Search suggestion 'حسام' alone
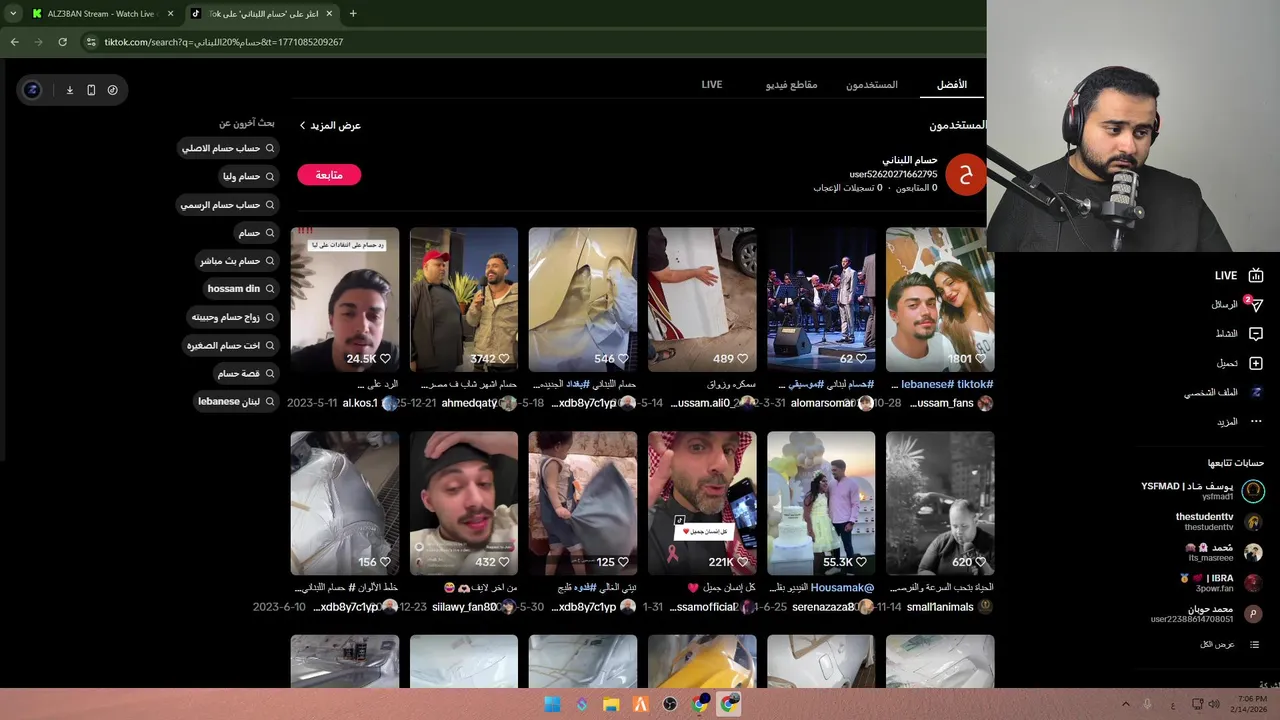The image size is (1280, 720). coord(256,233)
